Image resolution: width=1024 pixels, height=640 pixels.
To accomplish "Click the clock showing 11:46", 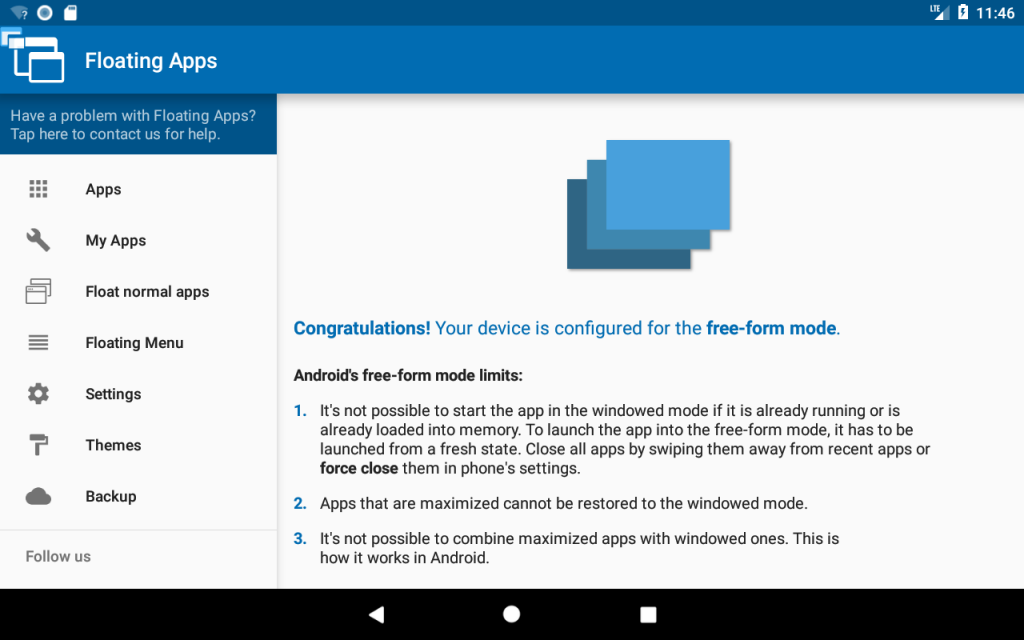I will click(997, 14).
